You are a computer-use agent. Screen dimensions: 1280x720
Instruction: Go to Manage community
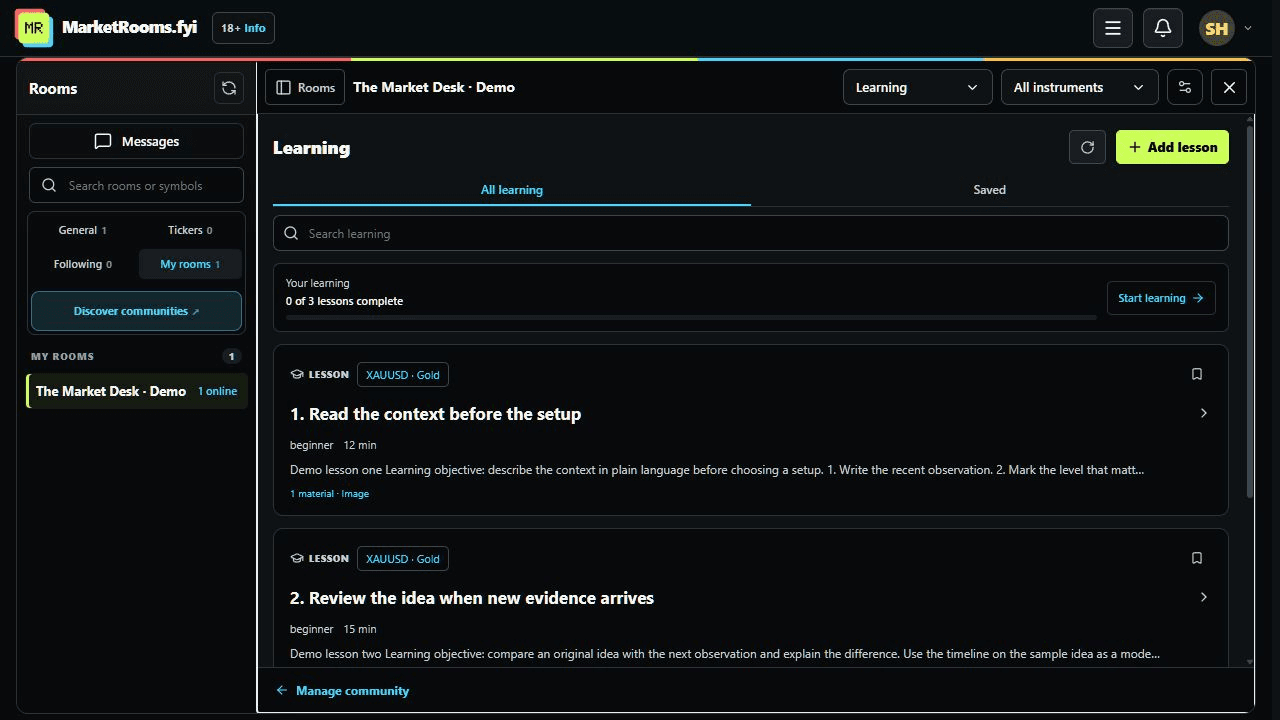click(x=343, y=690)
